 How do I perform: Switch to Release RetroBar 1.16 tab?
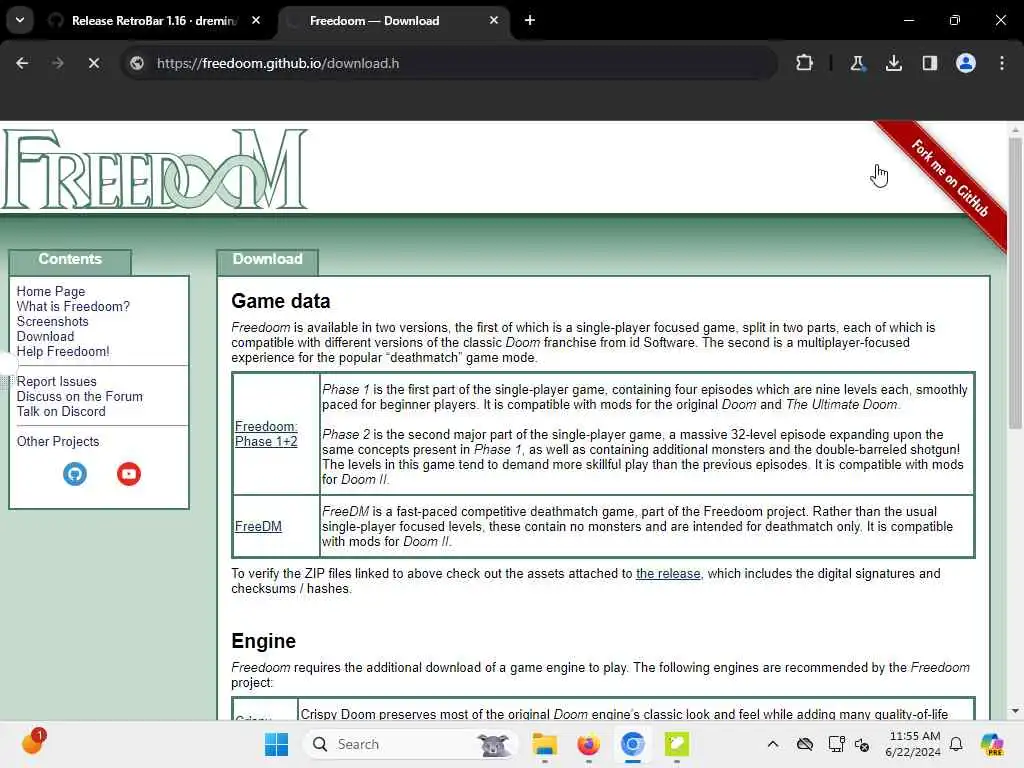tap(153, 21)
